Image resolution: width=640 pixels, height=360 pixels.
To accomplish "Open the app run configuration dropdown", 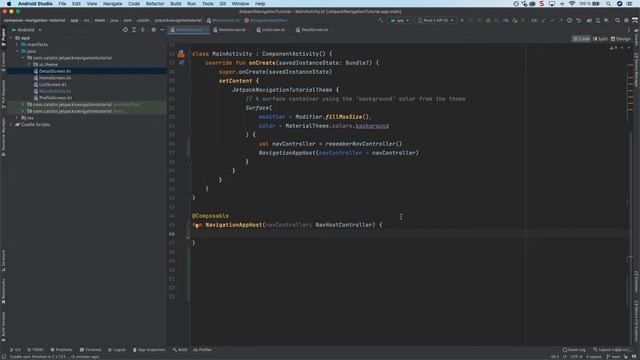I will click(x=400, y=20).
